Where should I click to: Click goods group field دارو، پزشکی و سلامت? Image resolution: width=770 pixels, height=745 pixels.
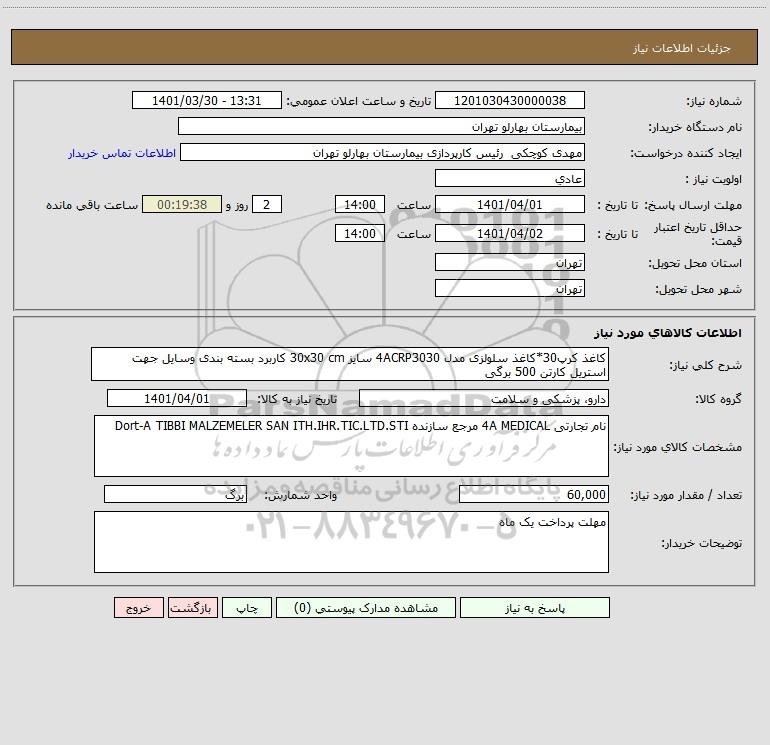pyautogui.click(x=484, y=399)
